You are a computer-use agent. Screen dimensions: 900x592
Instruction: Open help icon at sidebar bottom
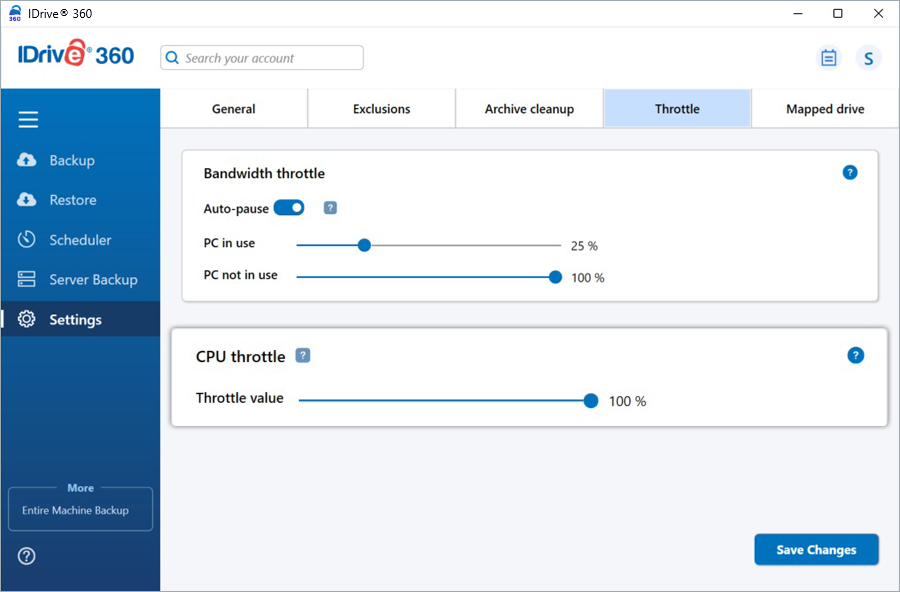pos(27,556)
